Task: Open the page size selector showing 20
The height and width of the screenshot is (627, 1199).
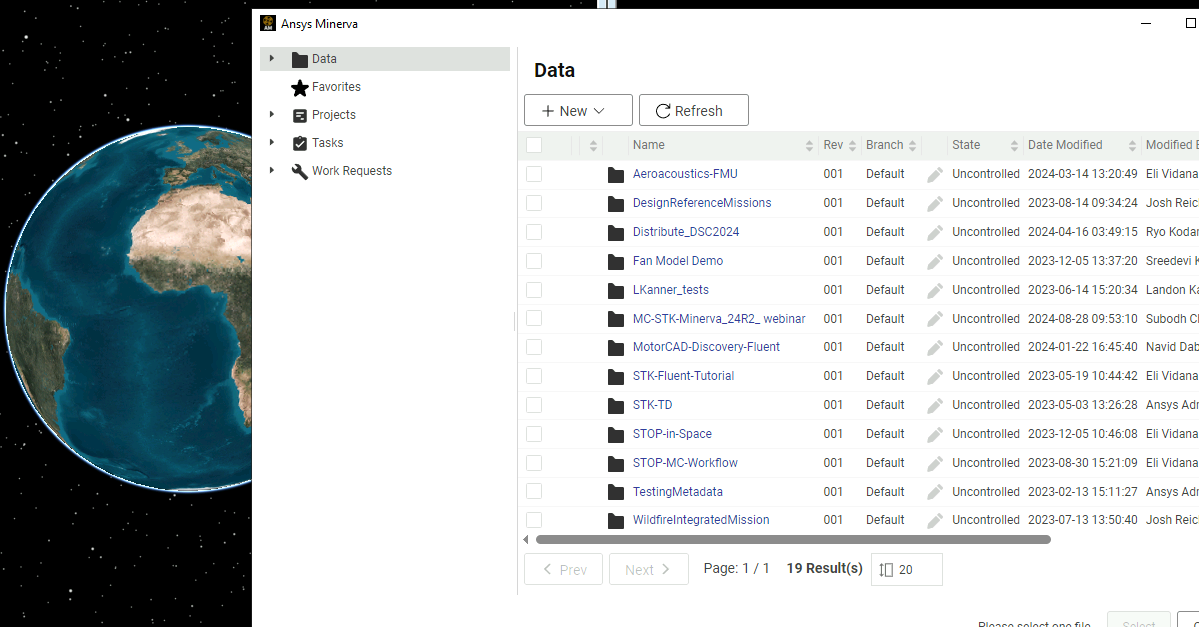Action: tap(906, 569)
